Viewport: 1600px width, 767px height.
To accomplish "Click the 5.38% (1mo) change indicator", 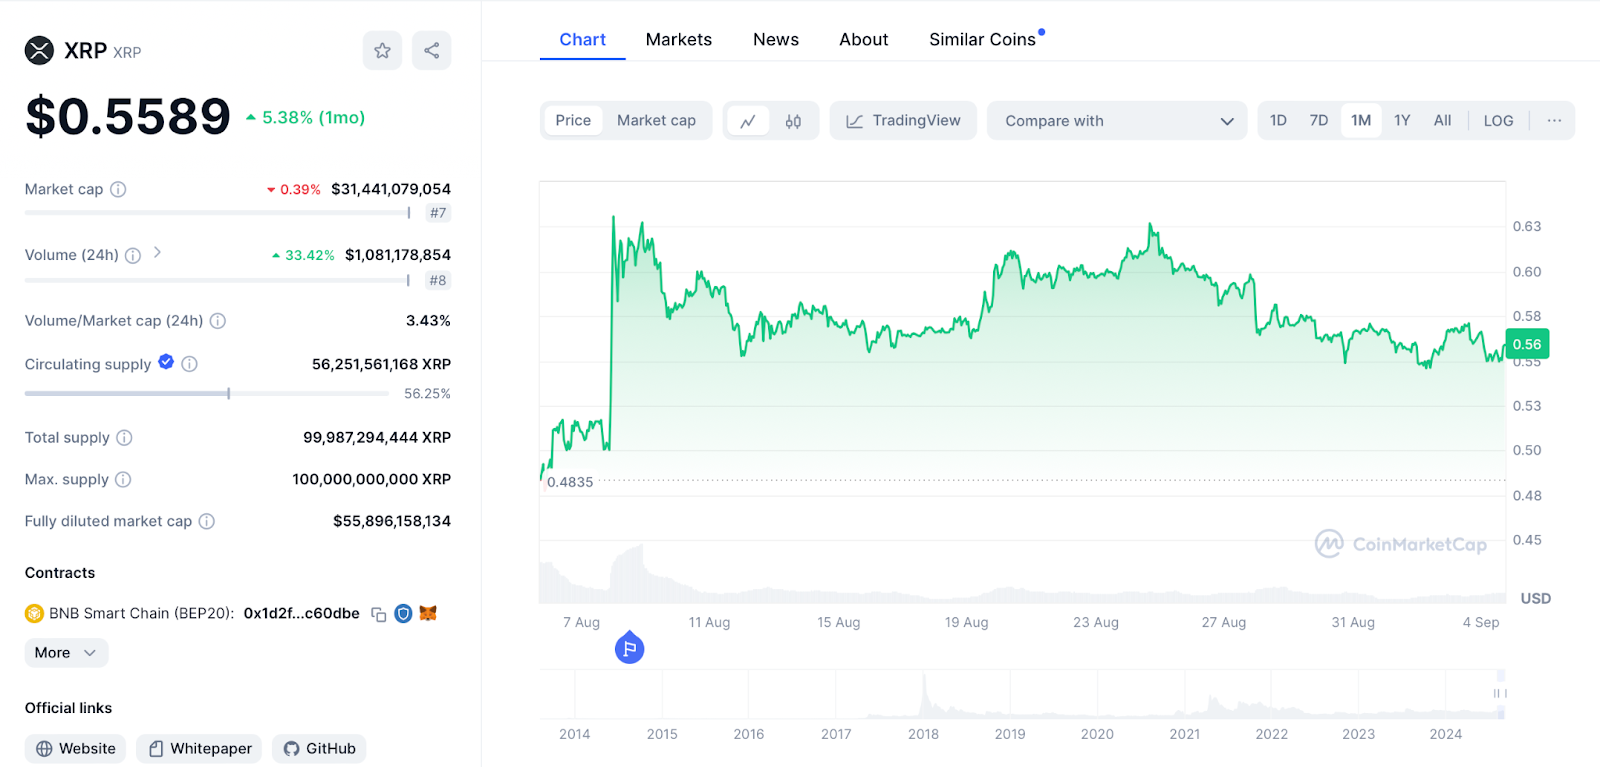I will point(306,117).
